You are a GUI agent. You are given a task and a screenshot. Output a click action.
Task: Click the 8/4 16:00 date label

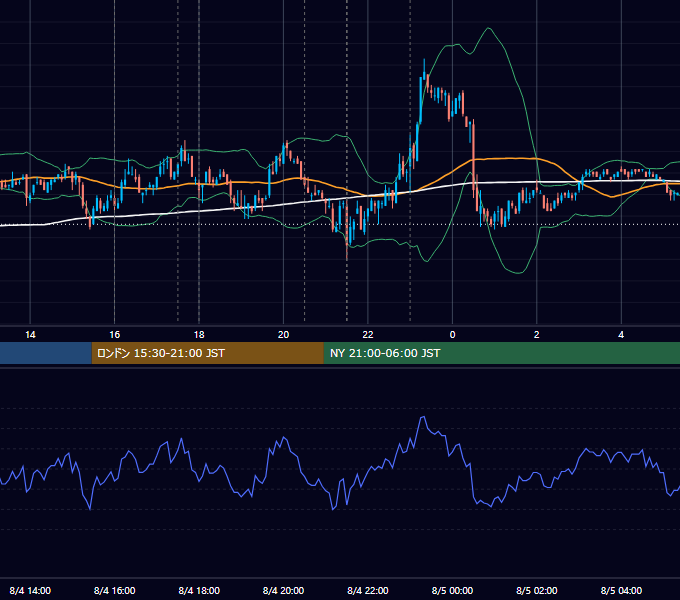pos(114,590)
